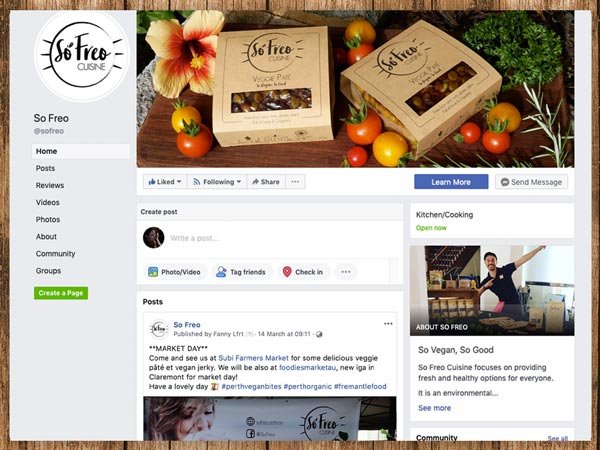Click the Photo/Video icon in create post
Screen dimensions: 600x450
point(153,272)
